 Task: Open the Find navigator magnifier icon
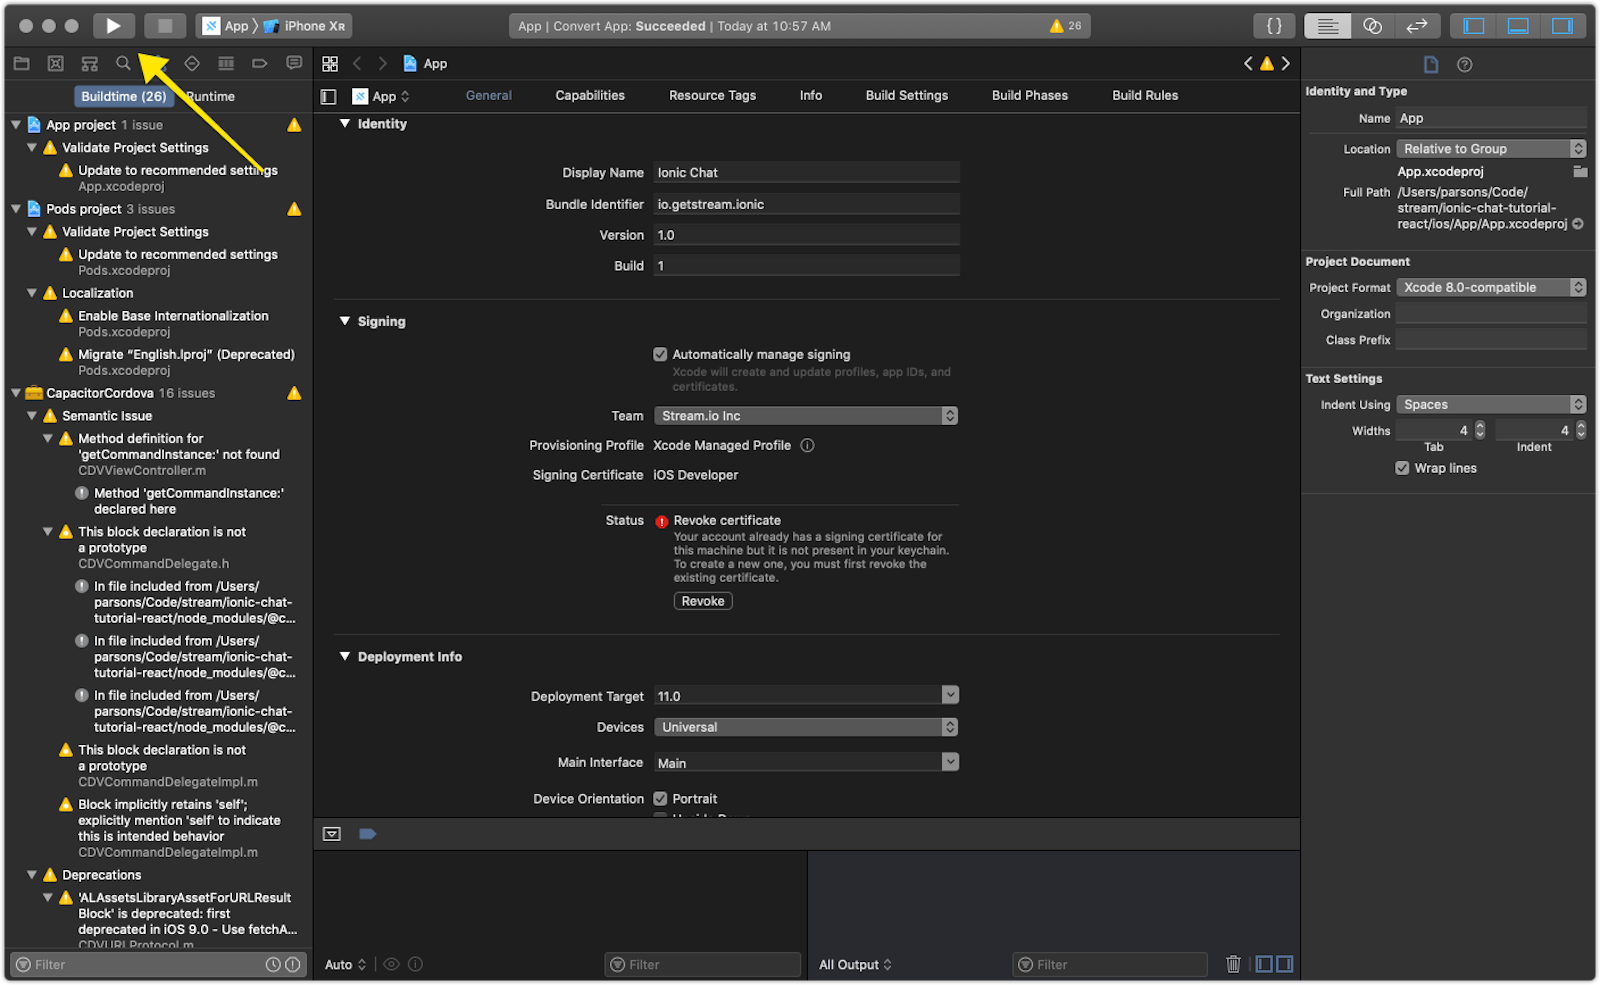coord(123,64)
